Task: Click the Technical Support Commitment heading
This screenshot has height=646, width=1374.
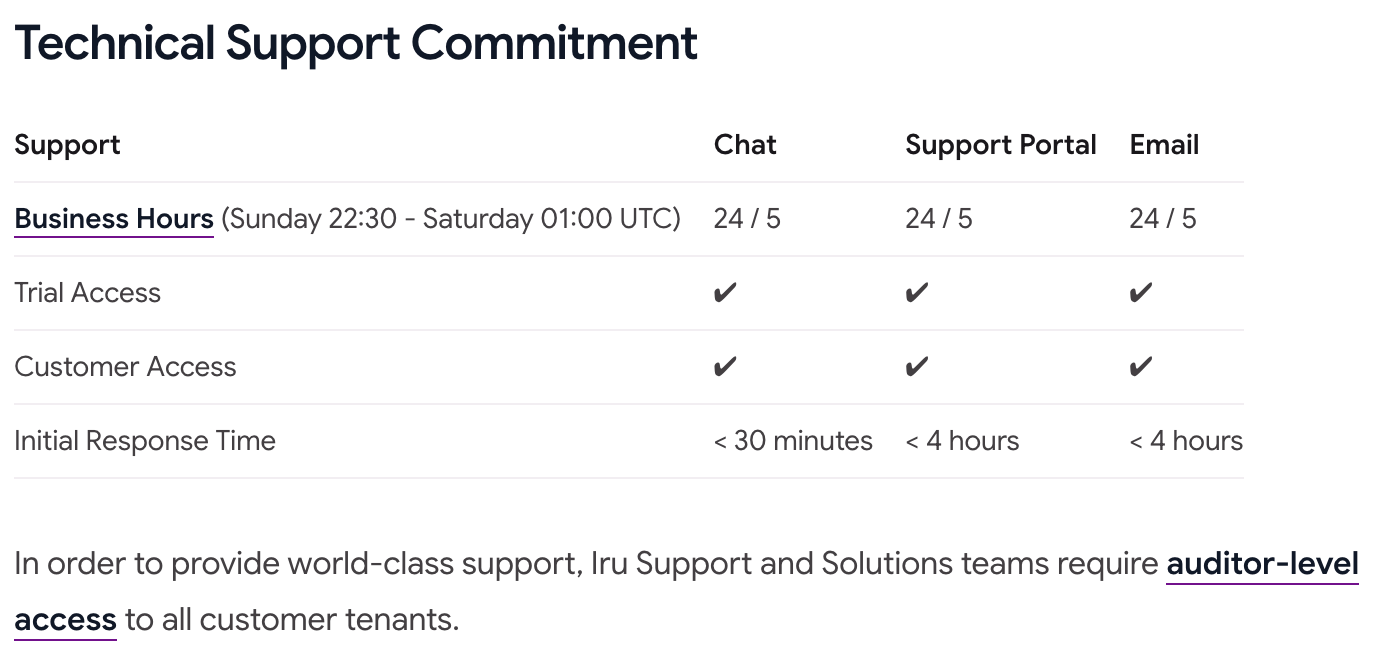Action: coord(356,43)
